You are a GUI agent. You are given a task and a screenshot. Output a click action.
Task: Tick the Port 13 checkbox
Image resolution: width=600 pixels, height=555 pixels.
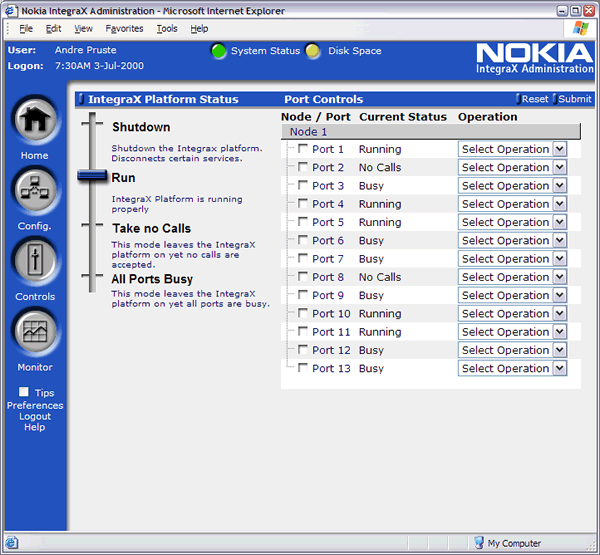[x=303, y=368]
